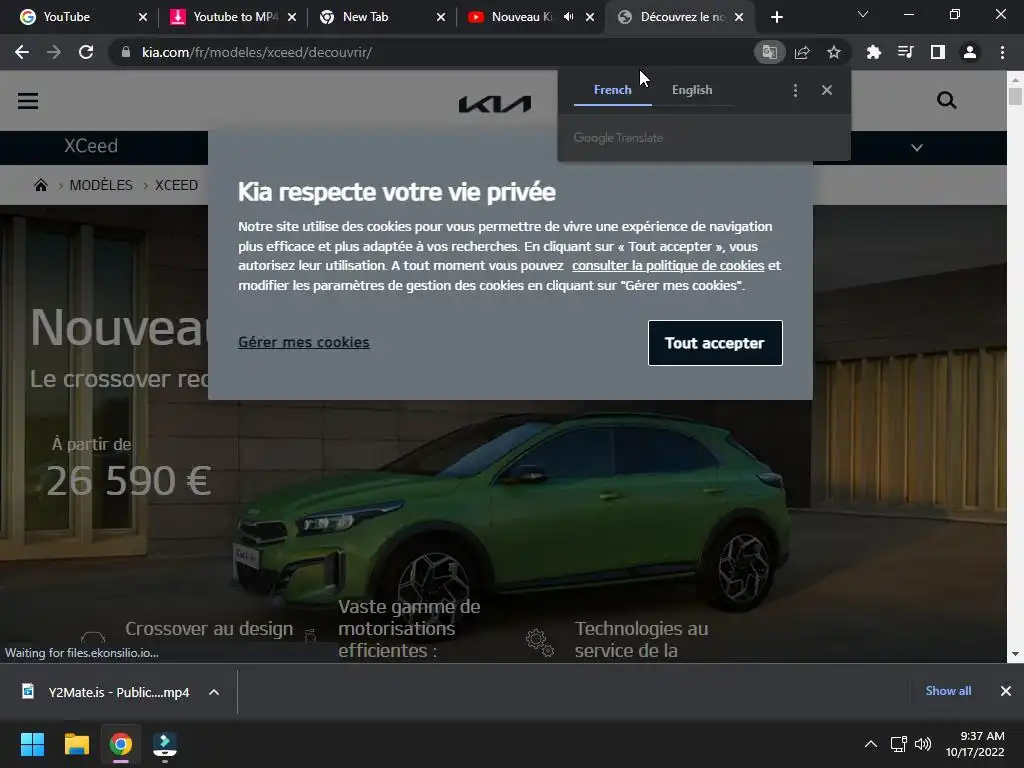1024x768 pixels.
Task: Go to home via breadcrumb house icon
Action: (40, 185)
